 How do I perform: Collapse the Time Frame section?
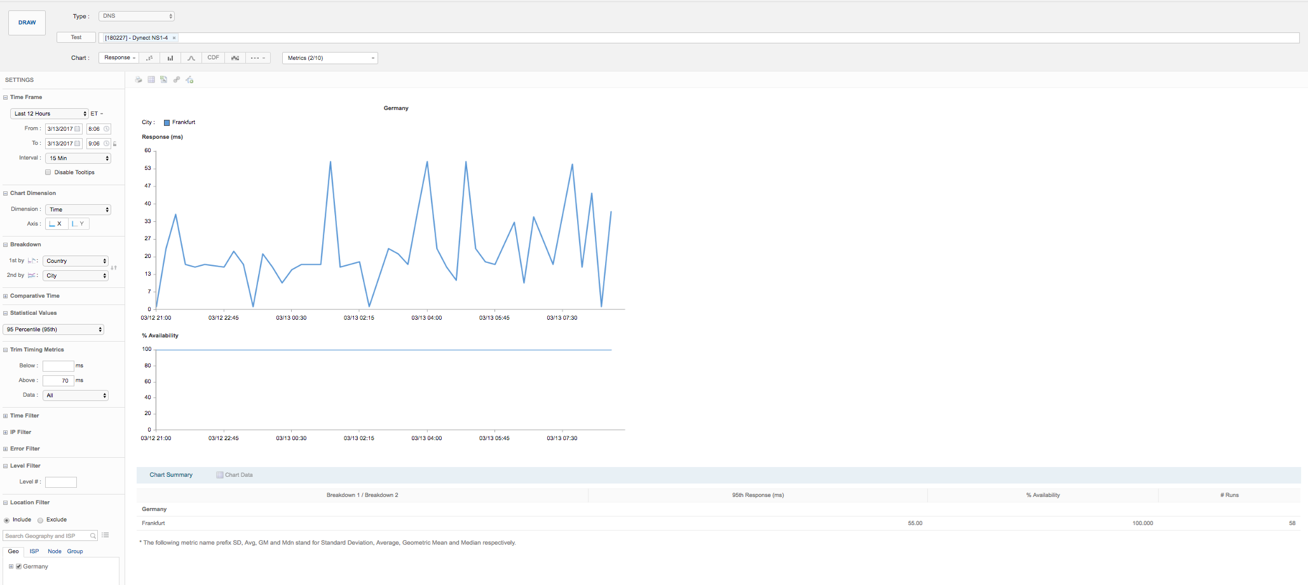(x=6, y=97)
